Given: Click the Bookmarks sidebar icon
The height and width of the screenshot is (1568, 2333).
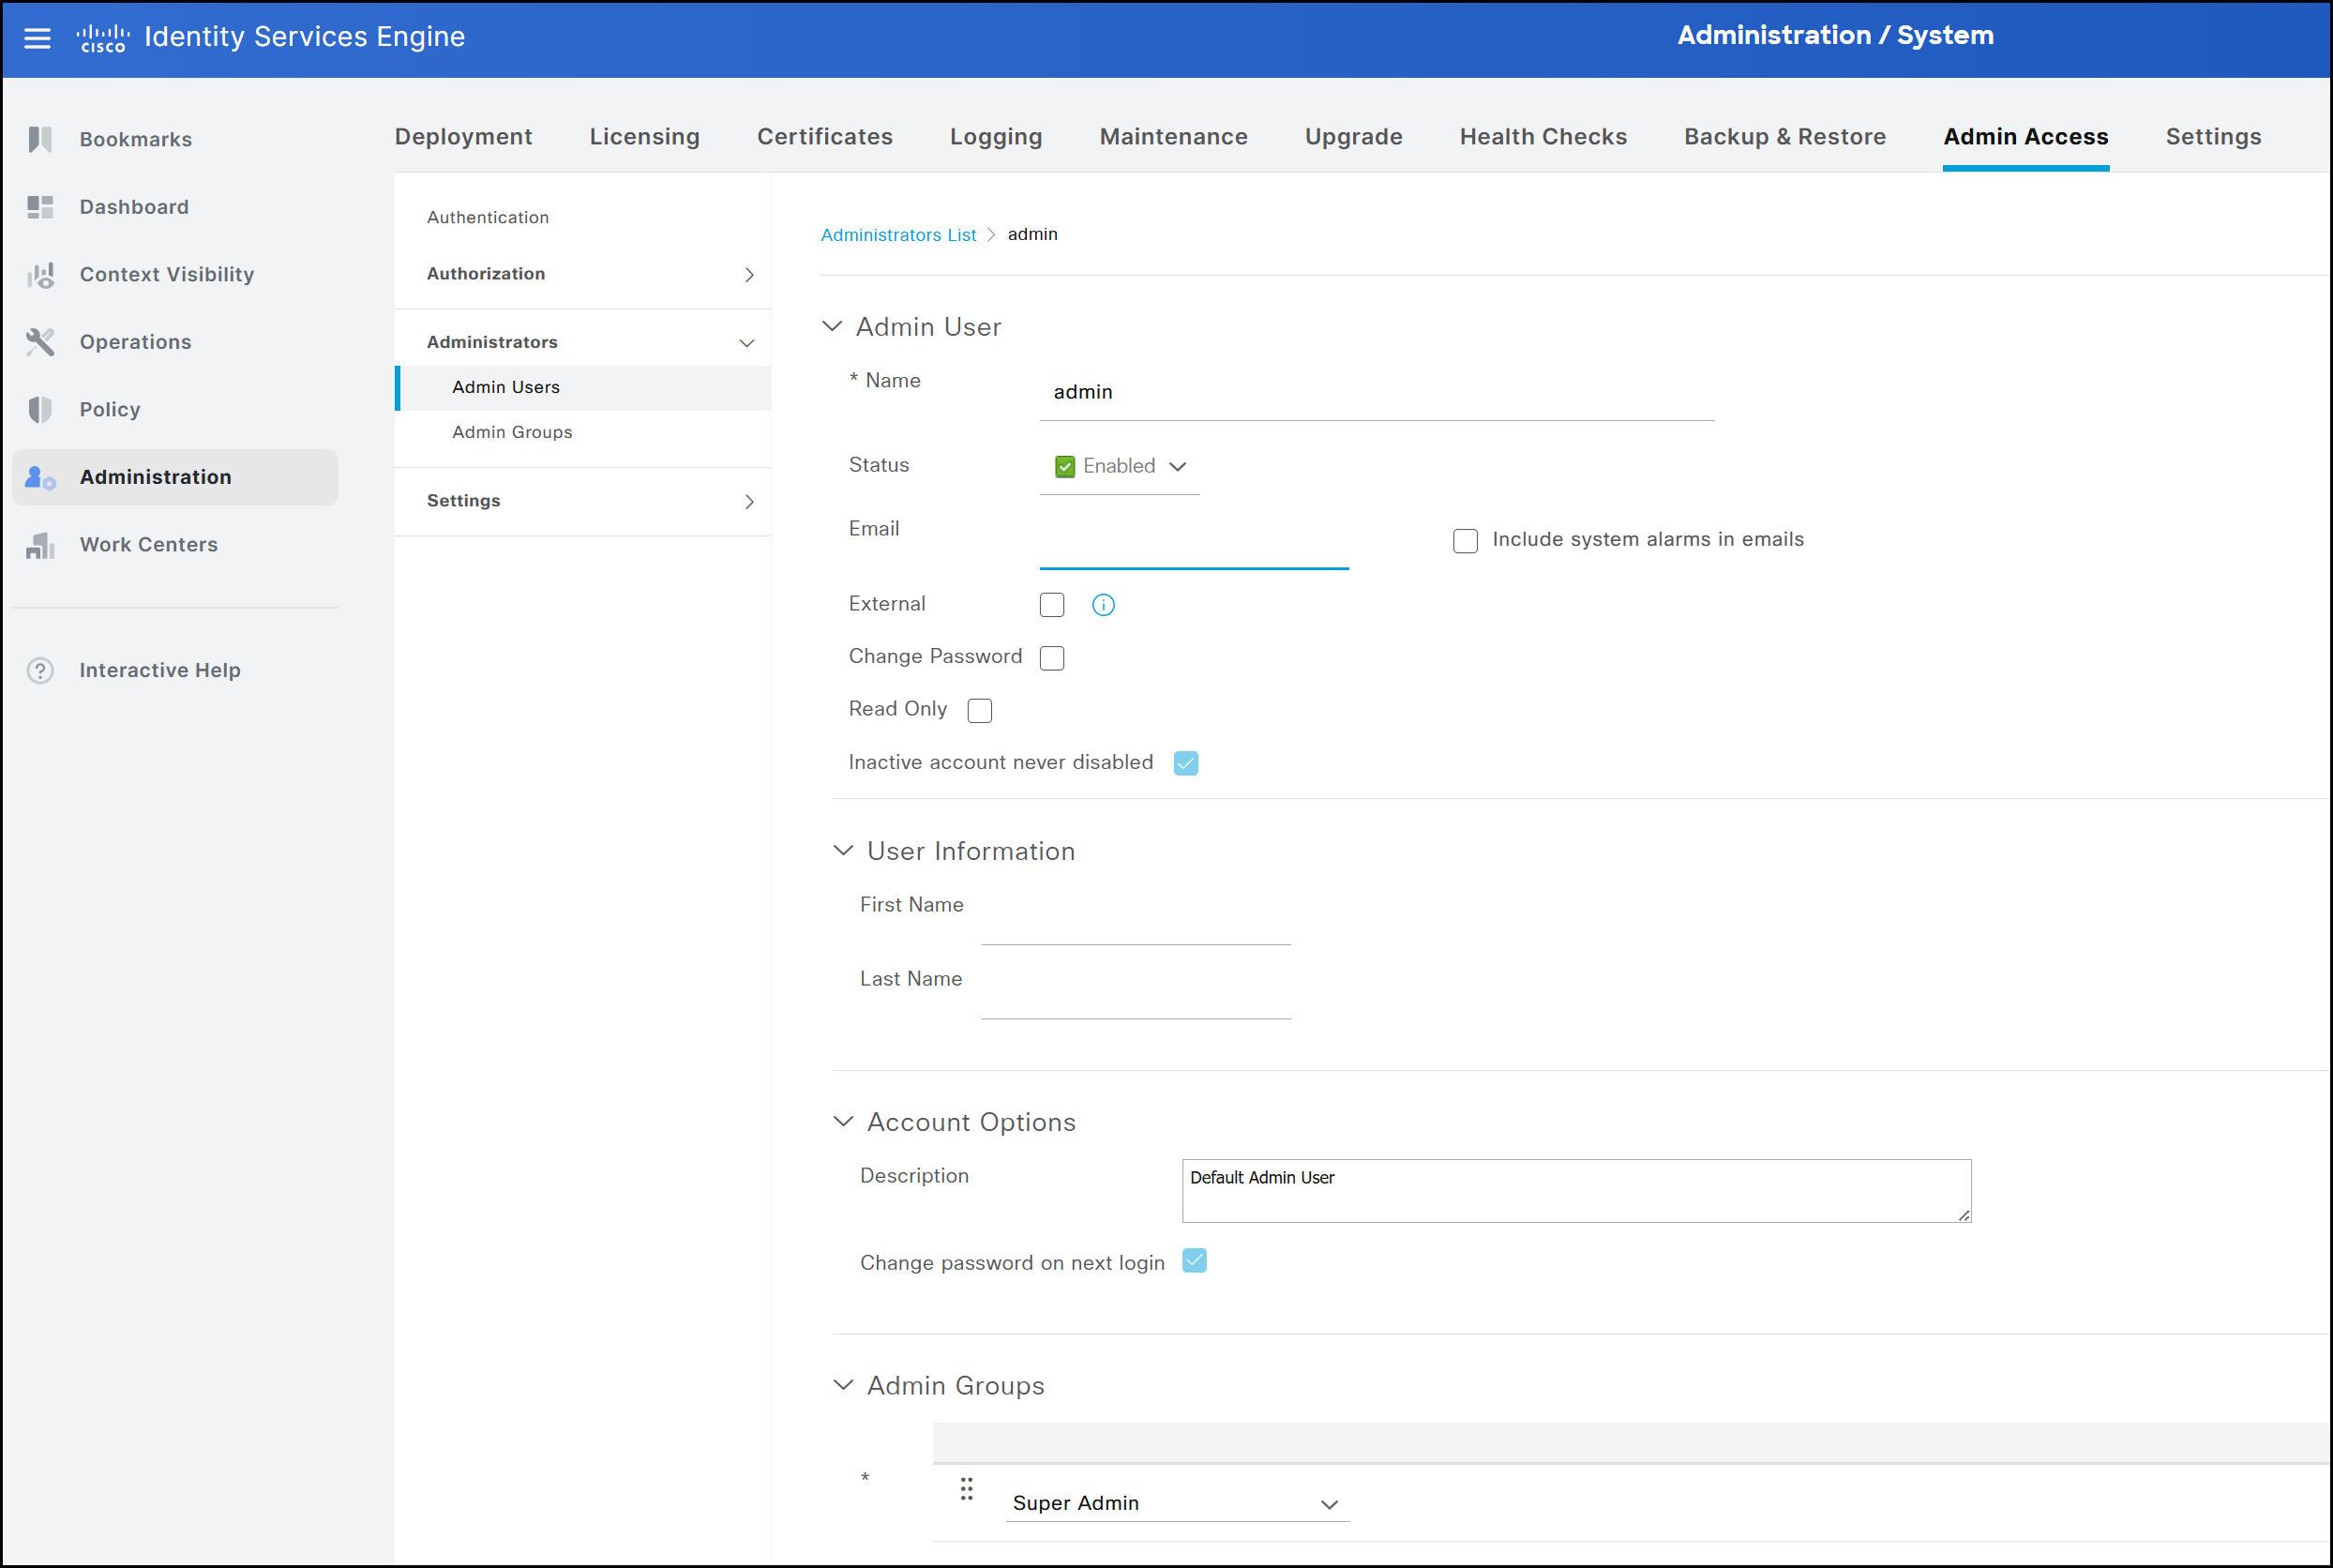Looking at the screenshot, I should click(x=40, y=139).
